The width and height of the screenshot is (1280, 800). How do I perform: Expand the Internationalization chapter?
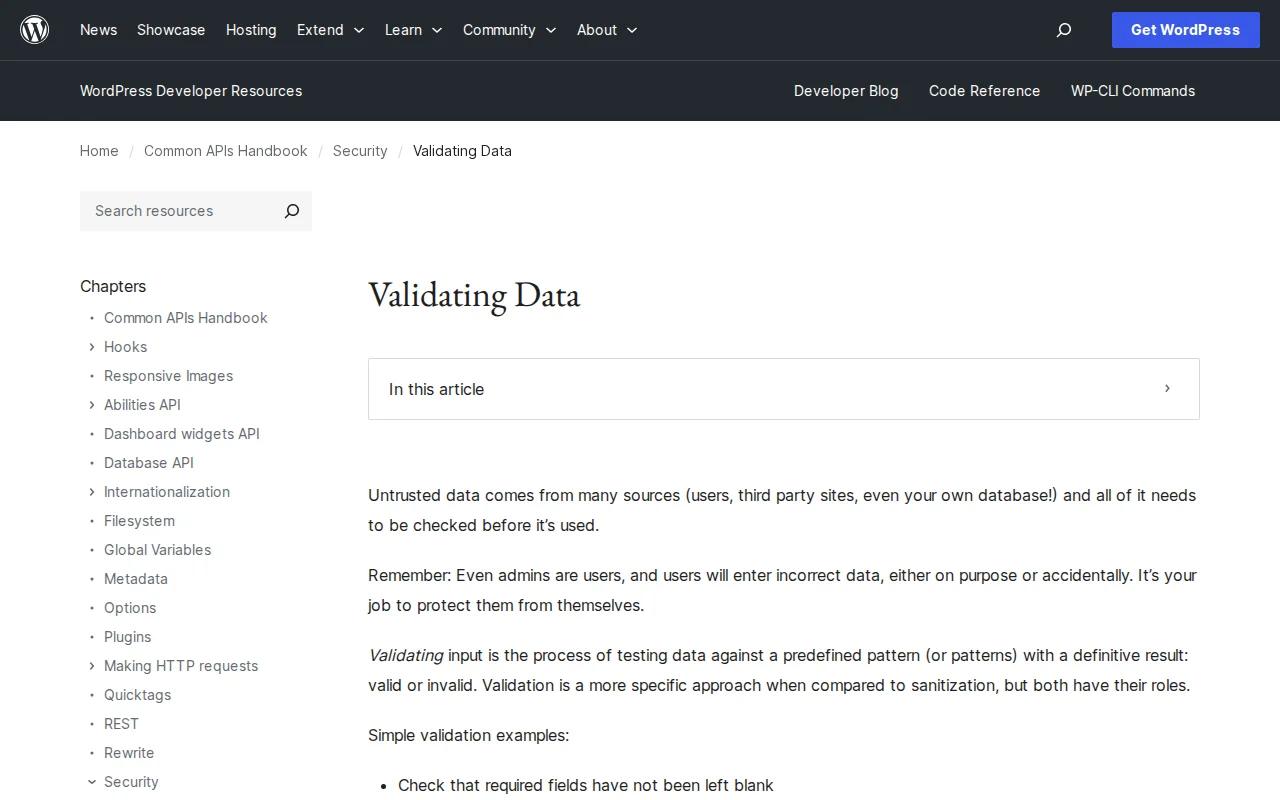pos(91,492)
